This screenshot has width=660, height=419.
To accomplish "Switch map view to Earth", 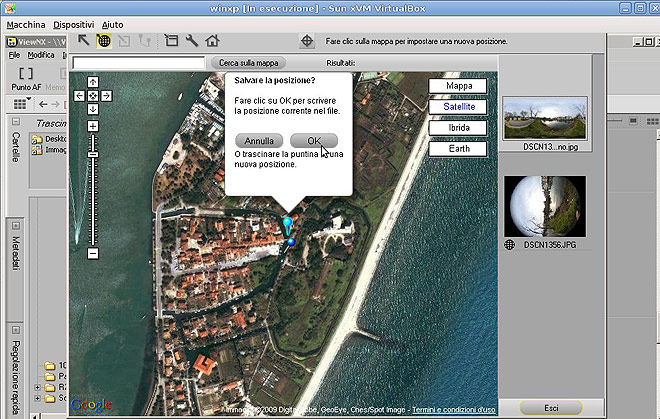I will coord(458,149).
